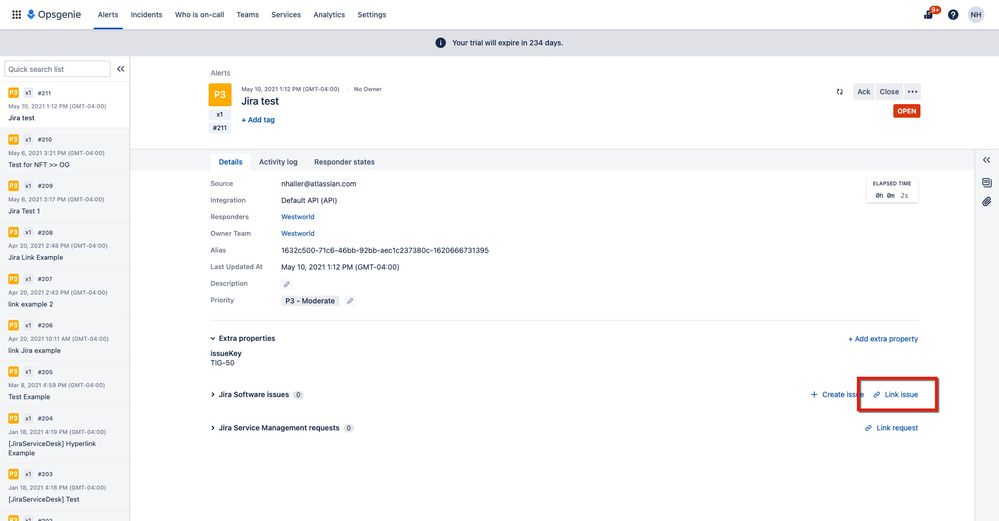Screen dimensions: 999x521
Task: Open the Alerts navigation tab
Action: coord(108,15)
